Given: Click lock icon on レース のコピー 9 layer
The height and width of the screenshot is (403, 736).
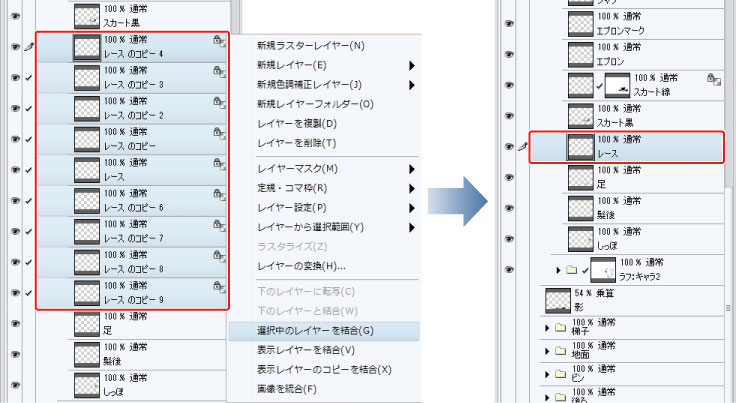Looking at the screenshot, I should pyautogui.click(x=219, y=287).
